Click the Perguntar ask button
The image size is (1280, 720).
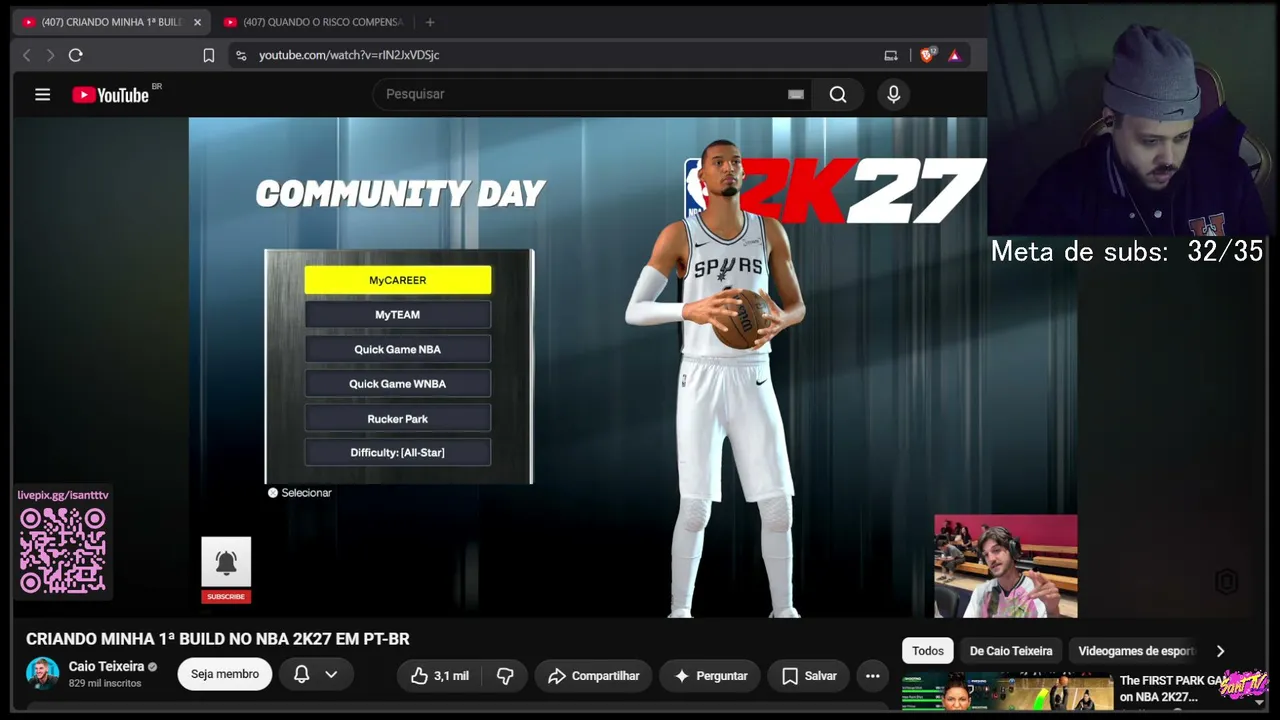point(710,676)
